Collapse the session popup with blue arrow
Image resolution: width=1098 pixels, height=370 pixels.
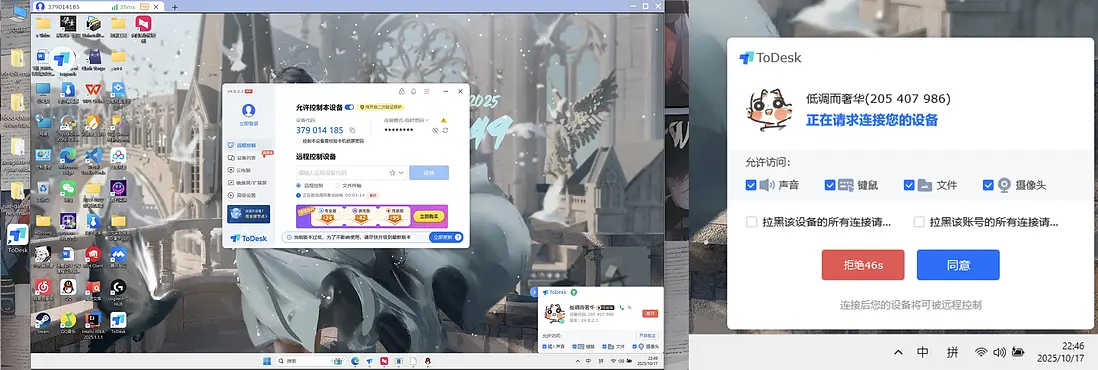coord(534,292)
